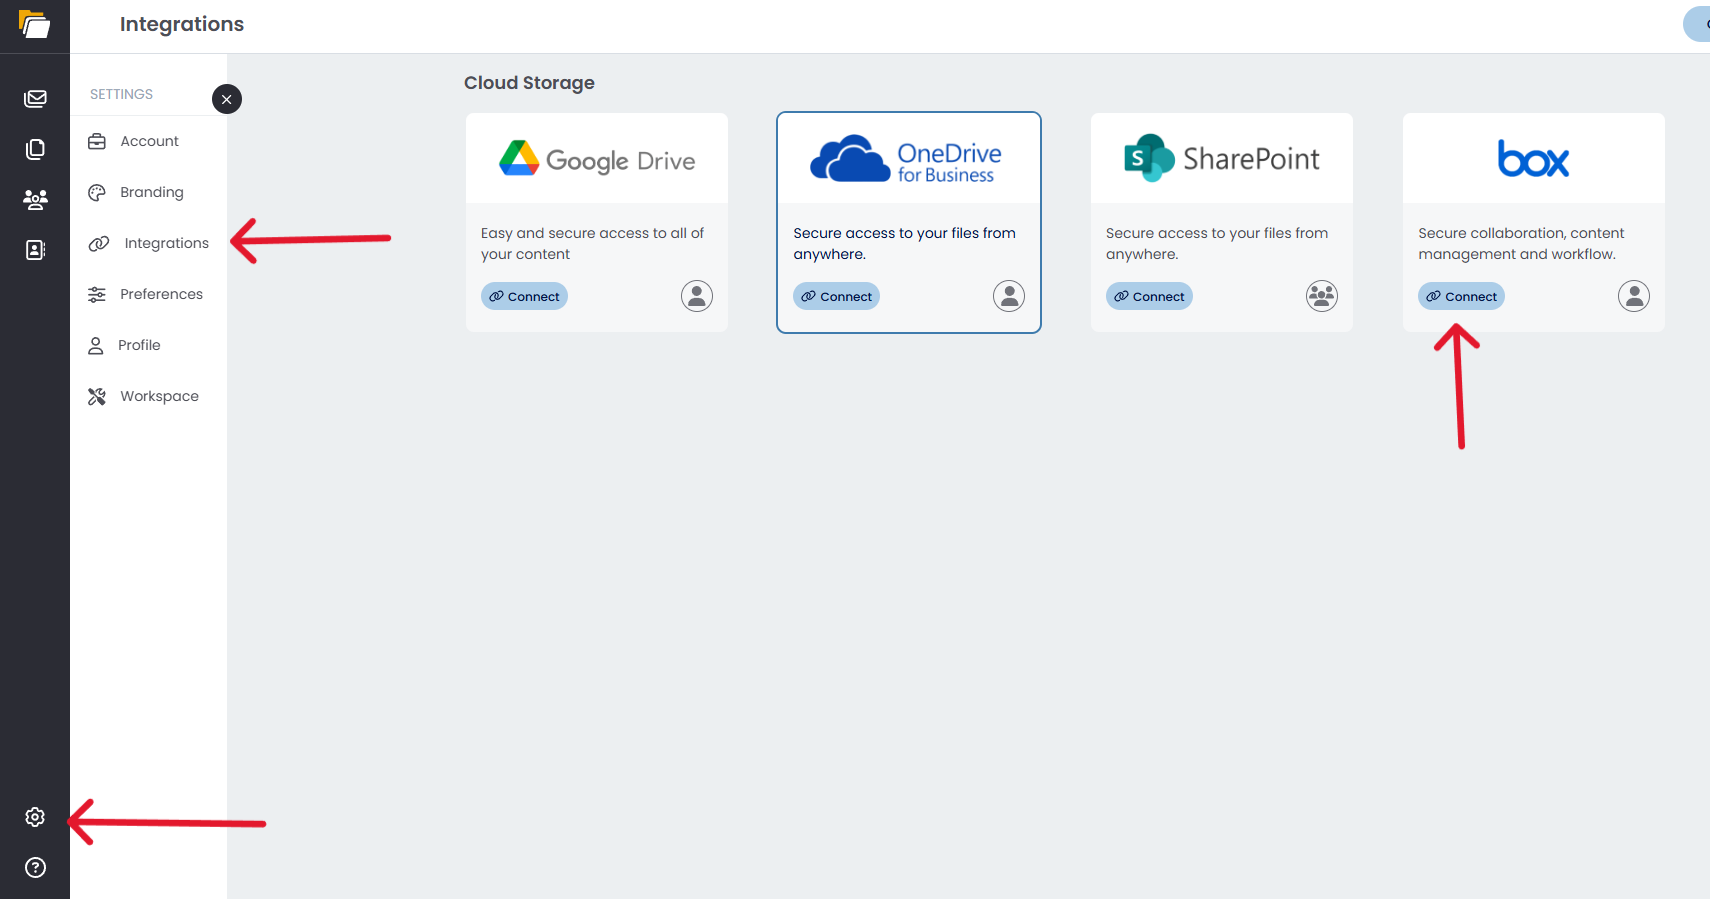Open the contacts book icon in sidebar
1710x899 pixels.
coord(35,250)
